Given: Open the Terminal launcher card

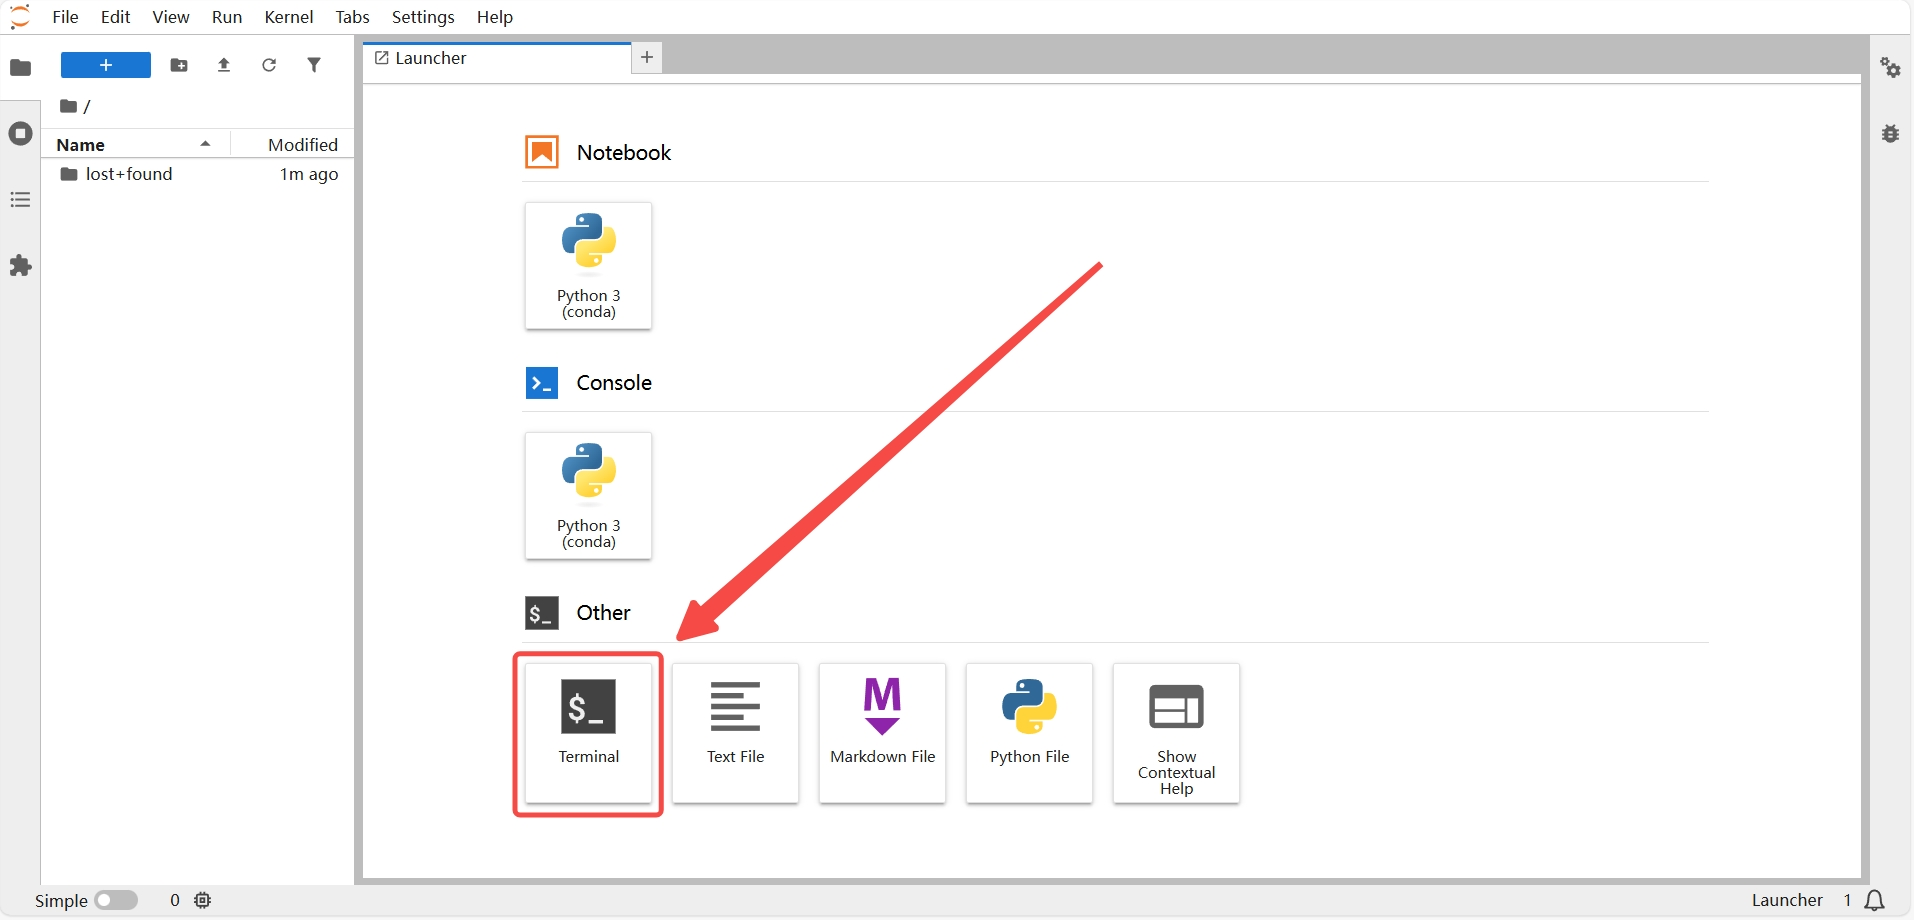Looking at the screenshot, I should pyautogui.click(x=588, y=733).
